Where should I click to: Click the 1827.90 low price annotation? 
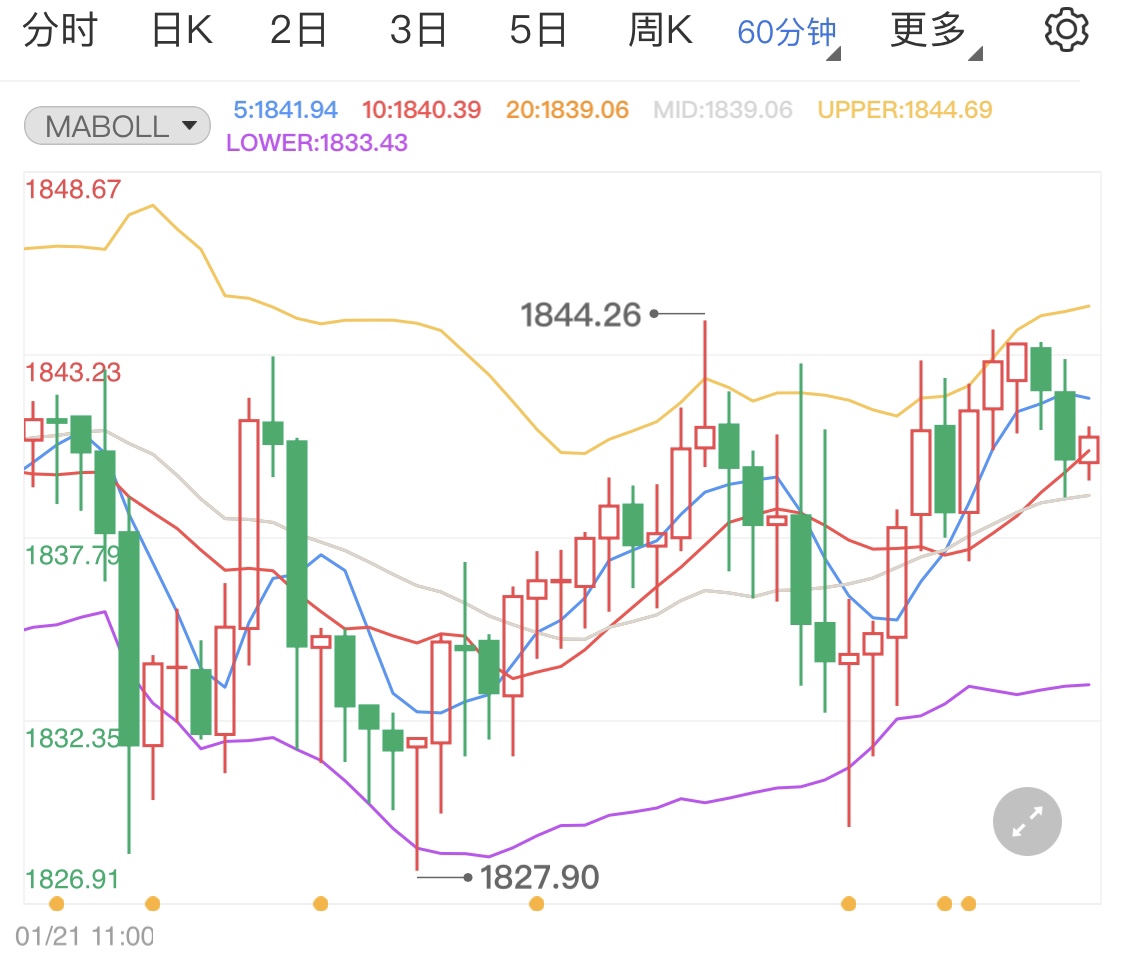(539, 877)
